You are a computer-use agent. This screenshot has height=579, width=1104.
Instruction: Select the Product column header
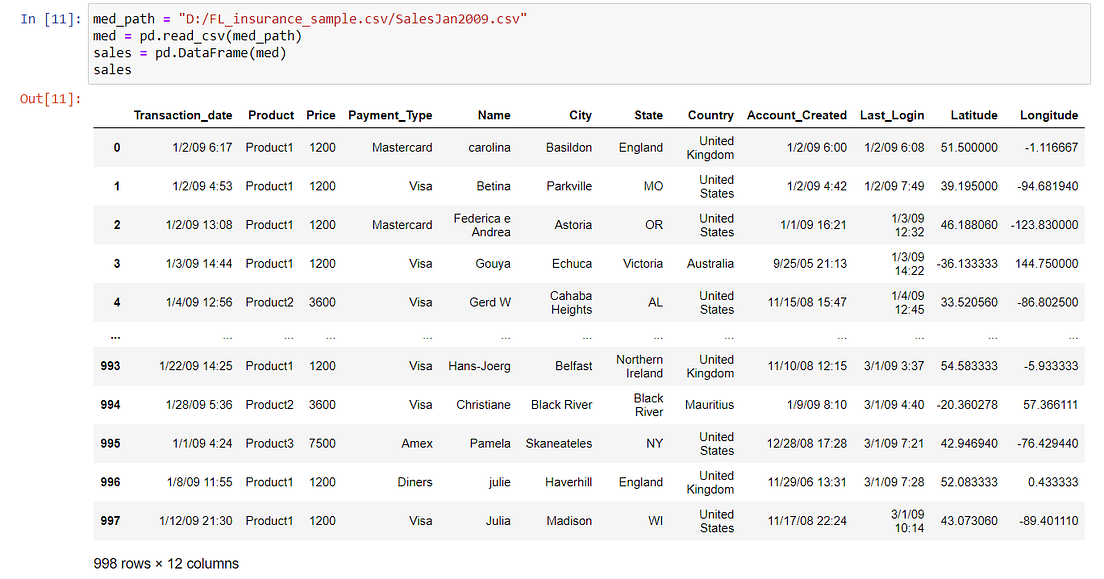pyautogui.click(x=270, y=115)
